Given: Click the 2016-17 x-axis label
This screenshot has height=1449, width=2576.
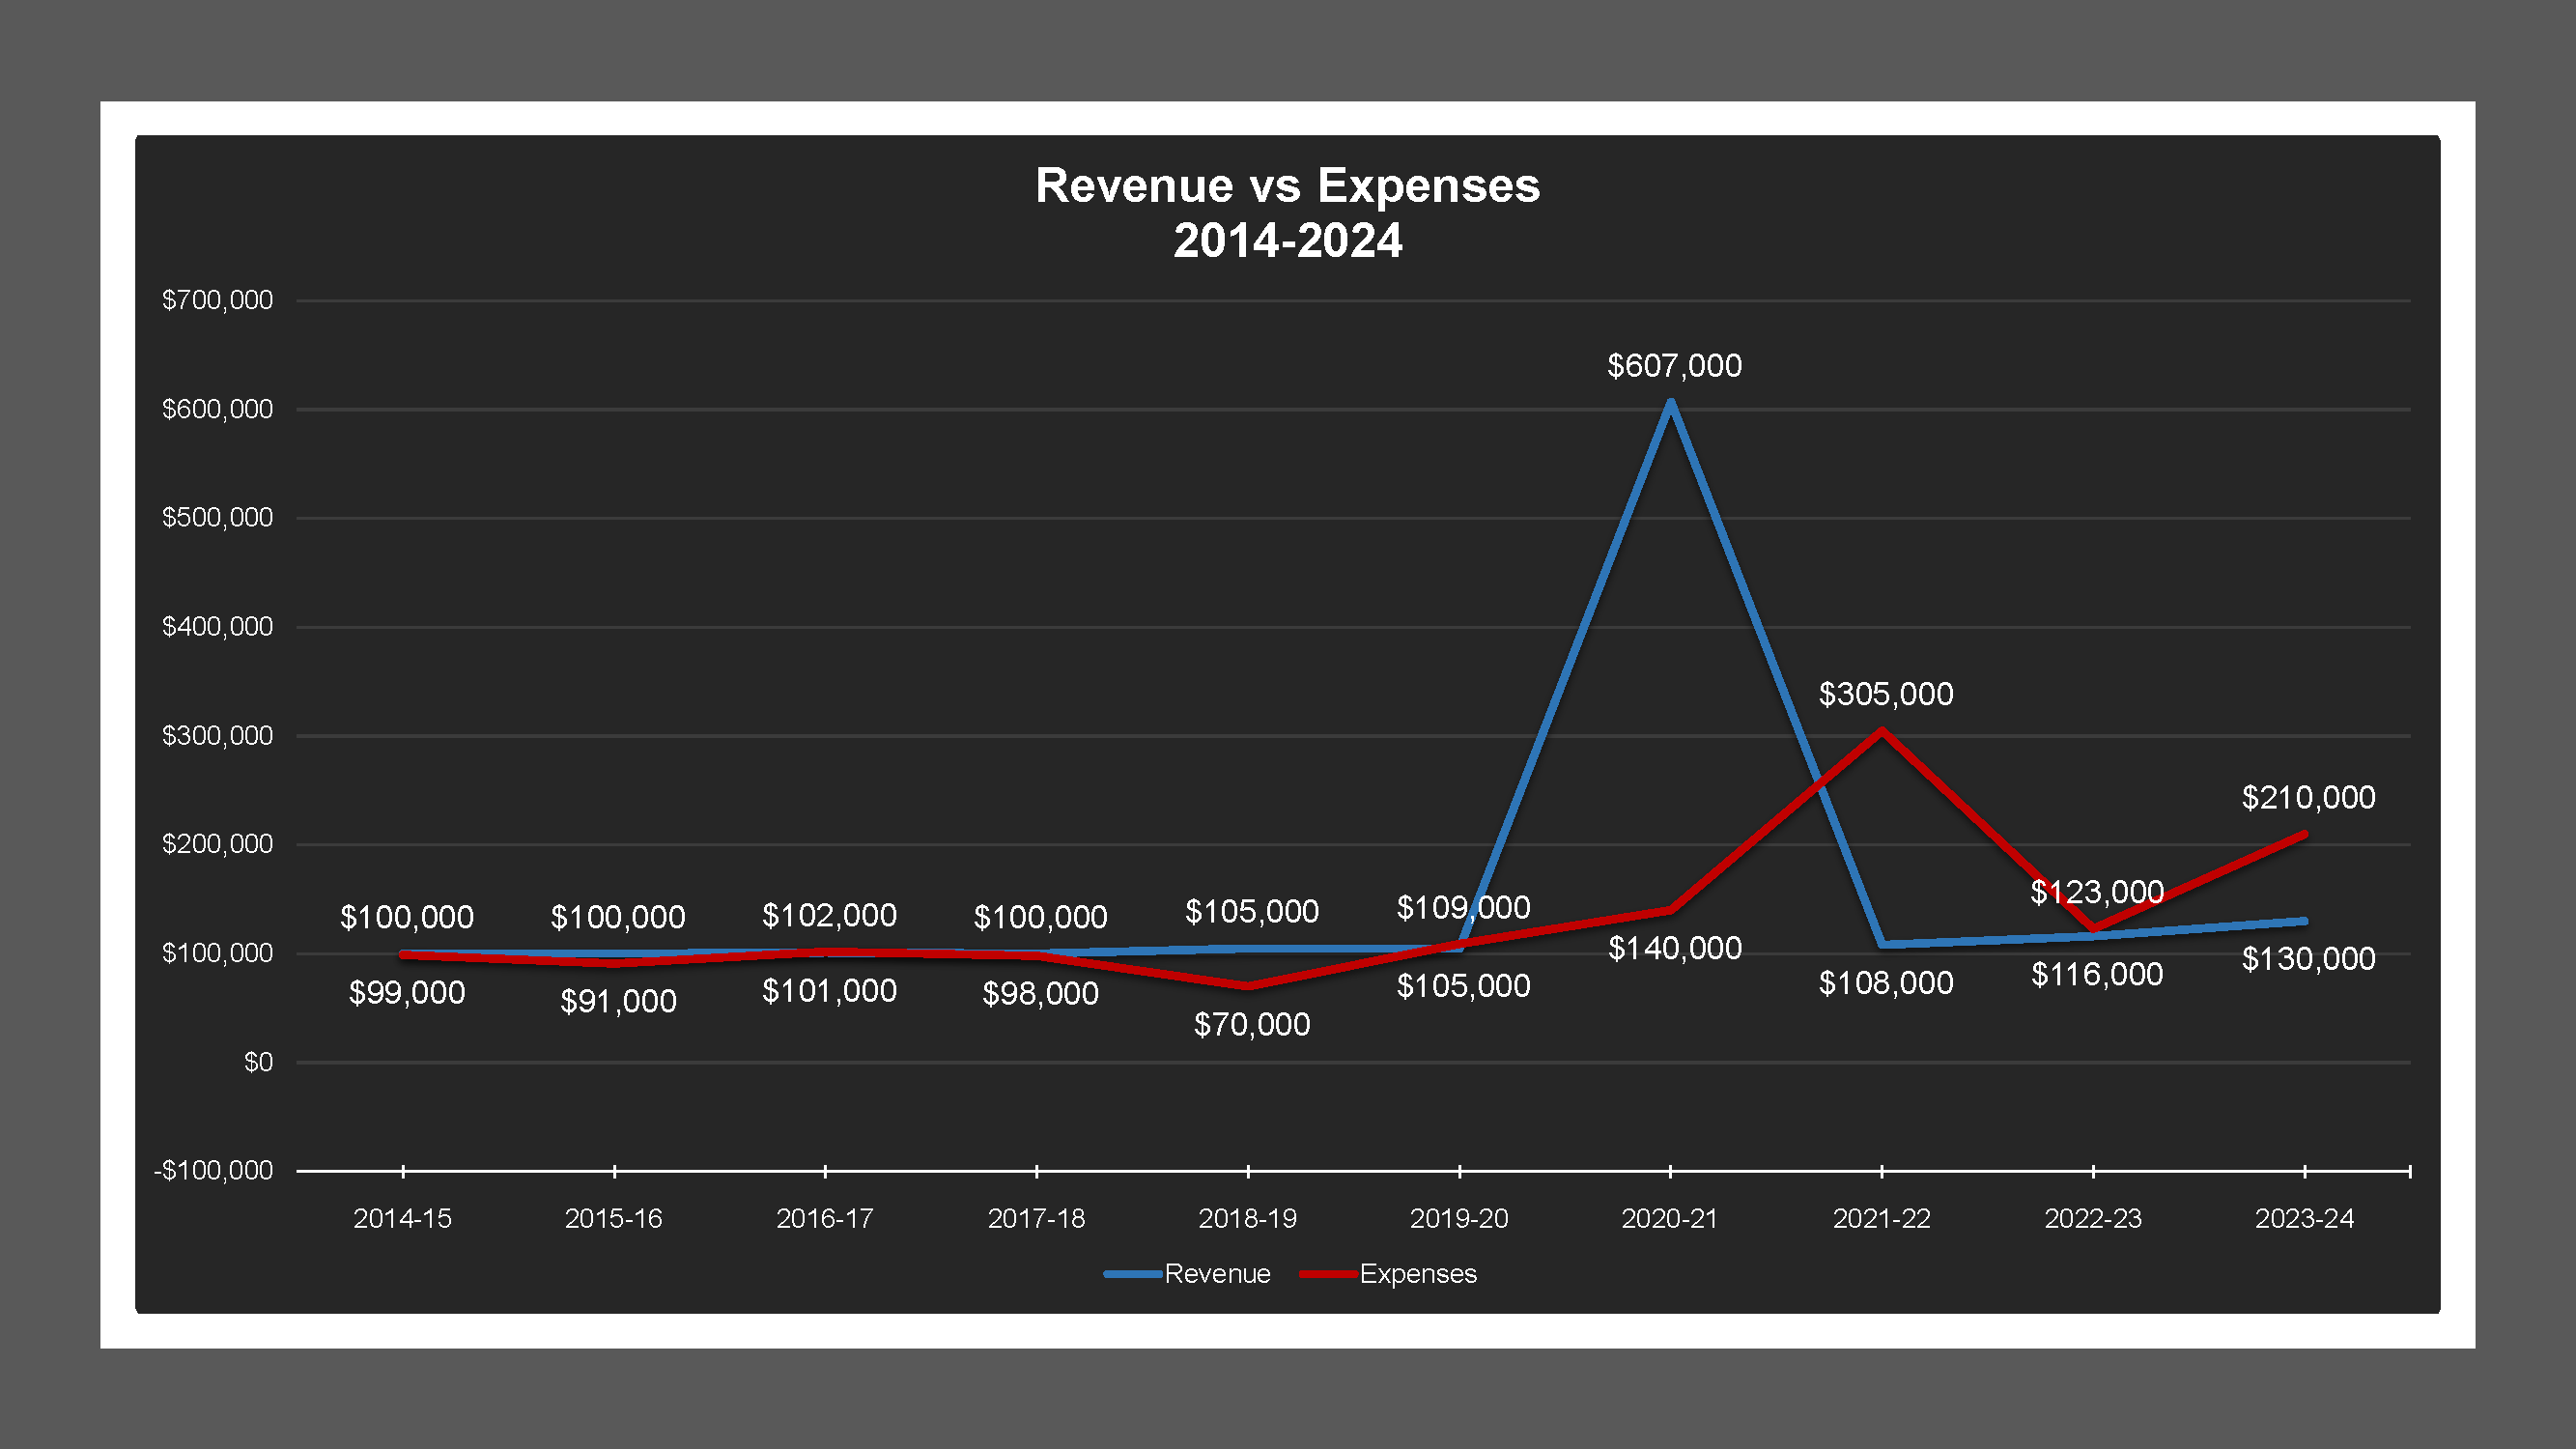Looking at the screenshot, I should (x=825, y=1218).
